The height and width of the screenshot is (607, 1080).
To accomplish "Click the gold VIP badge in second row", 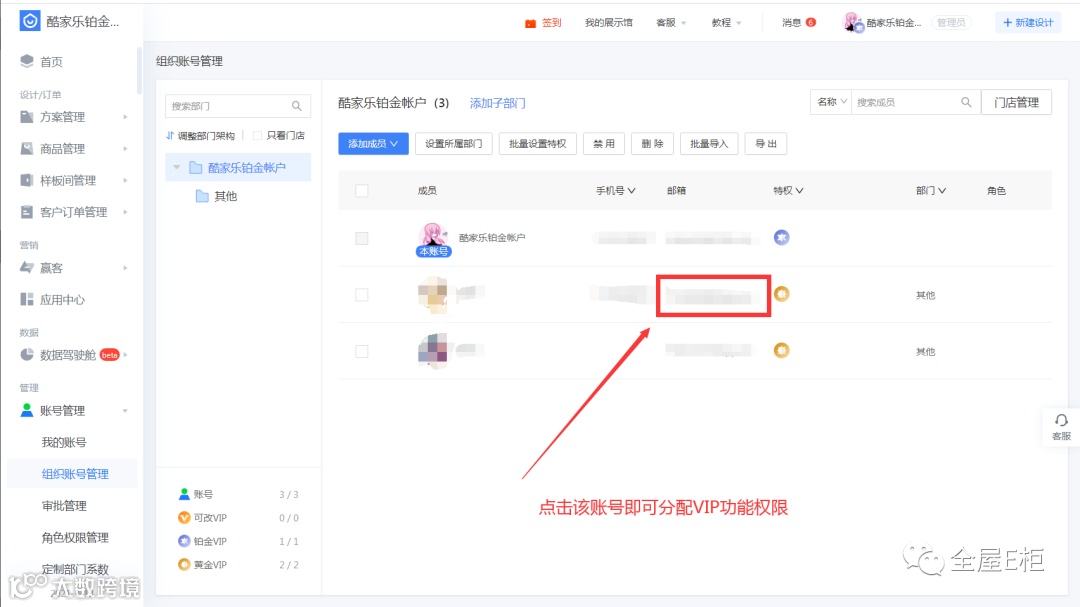I will pos(781,294).
